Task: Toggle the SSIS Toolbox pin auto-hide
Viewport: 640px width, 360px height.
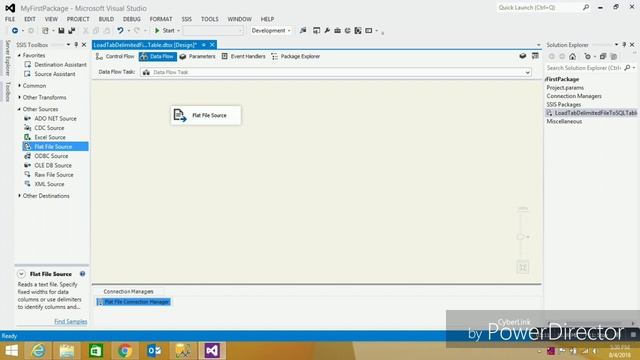Action: (76, 44)
